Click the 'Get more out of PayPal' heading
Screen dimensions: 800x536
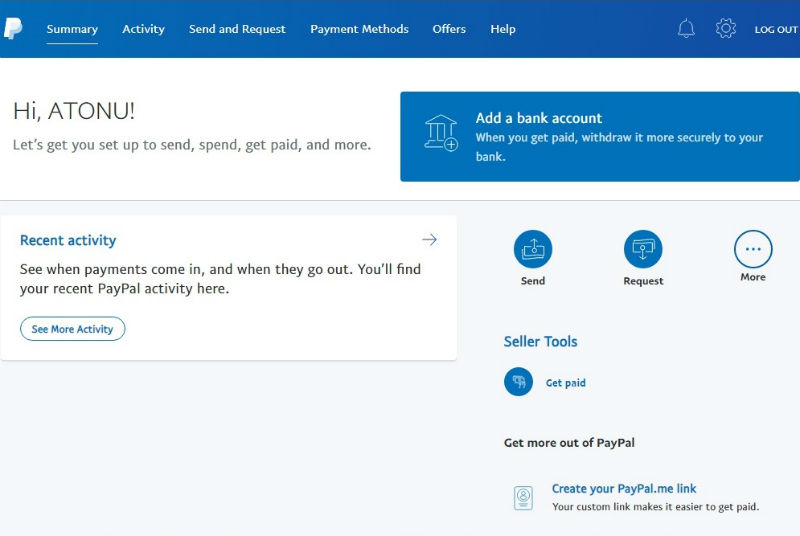[x=569, y=443]
